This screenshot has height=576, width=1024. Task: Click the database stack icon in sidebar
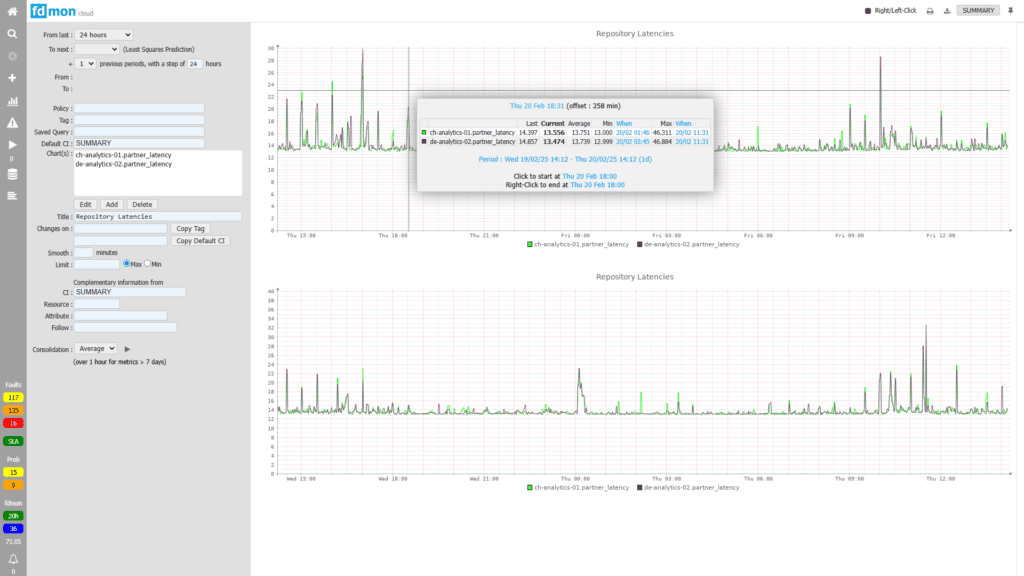13,174
